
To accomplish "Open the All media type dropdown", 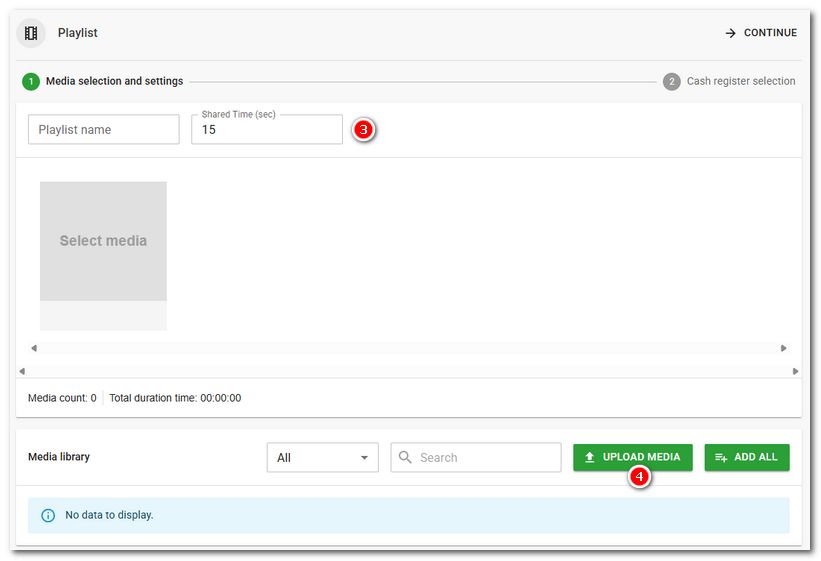I will pos(322,457).
